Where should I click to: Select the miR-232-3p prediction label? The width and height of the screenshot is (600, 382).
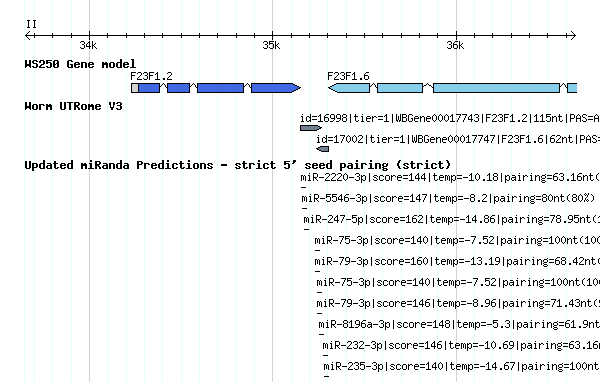click(x=461, y=345)
